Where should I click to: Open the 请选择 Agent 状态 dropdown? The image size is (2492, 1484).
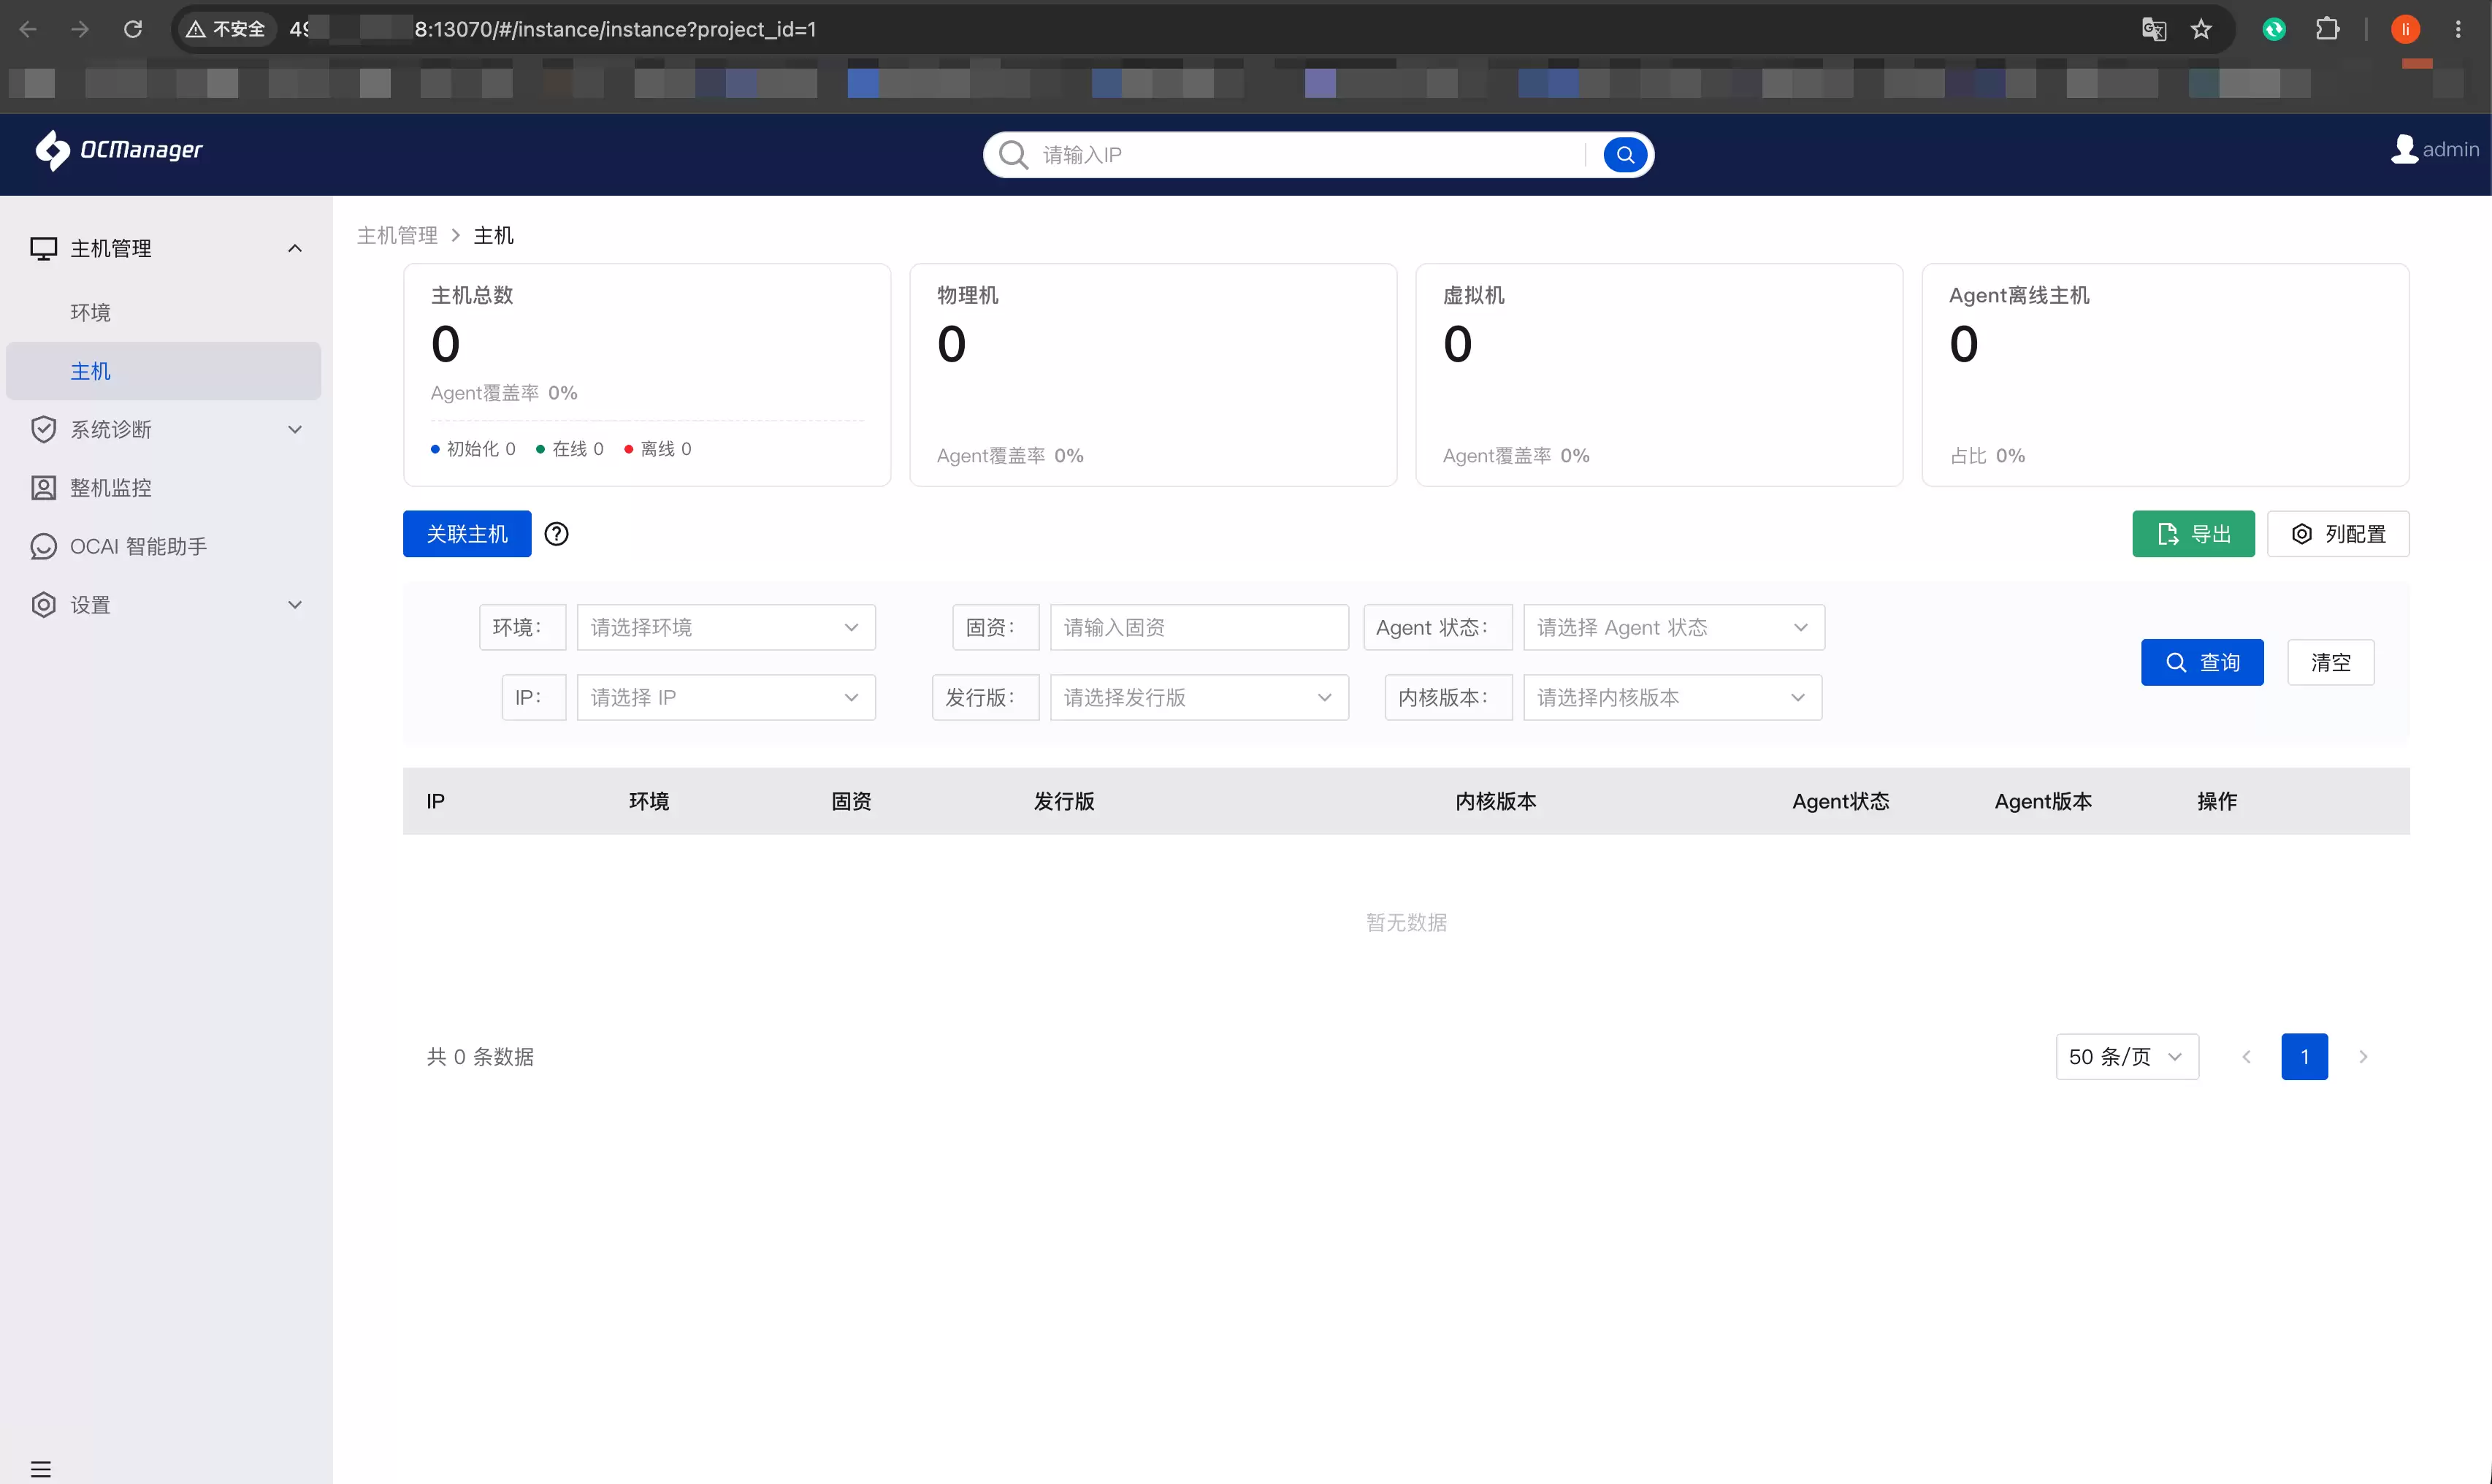(x=1673, y=627)
